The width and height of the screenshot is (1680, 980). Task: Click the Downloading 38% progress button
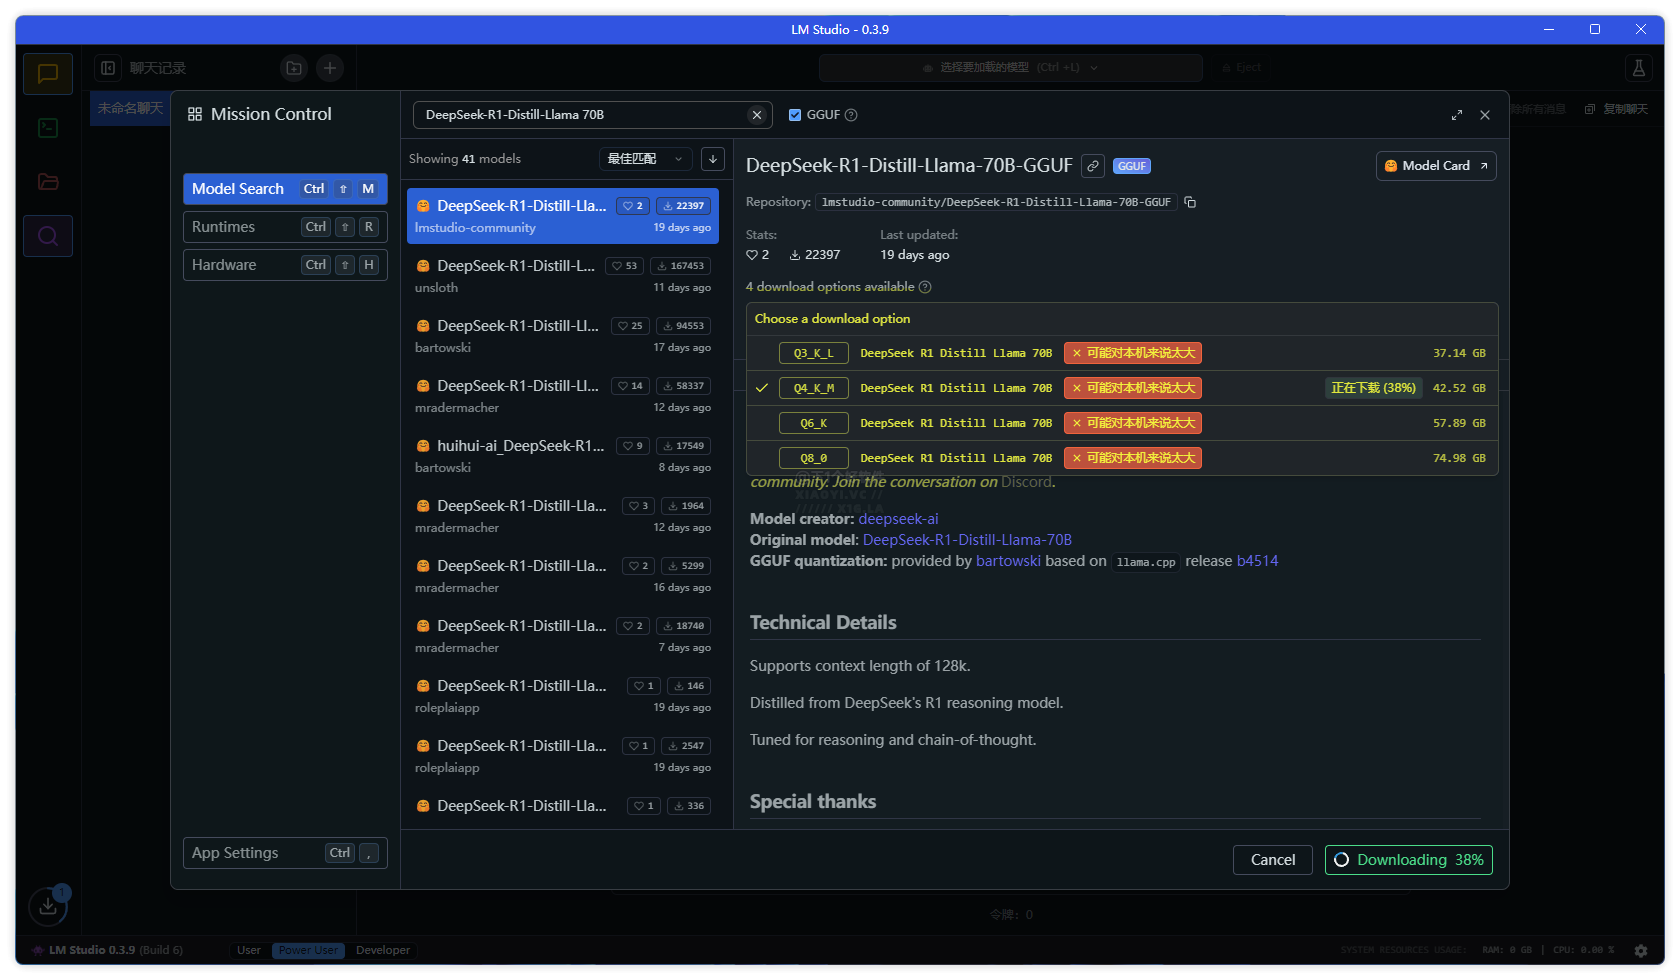[1408, 860]
